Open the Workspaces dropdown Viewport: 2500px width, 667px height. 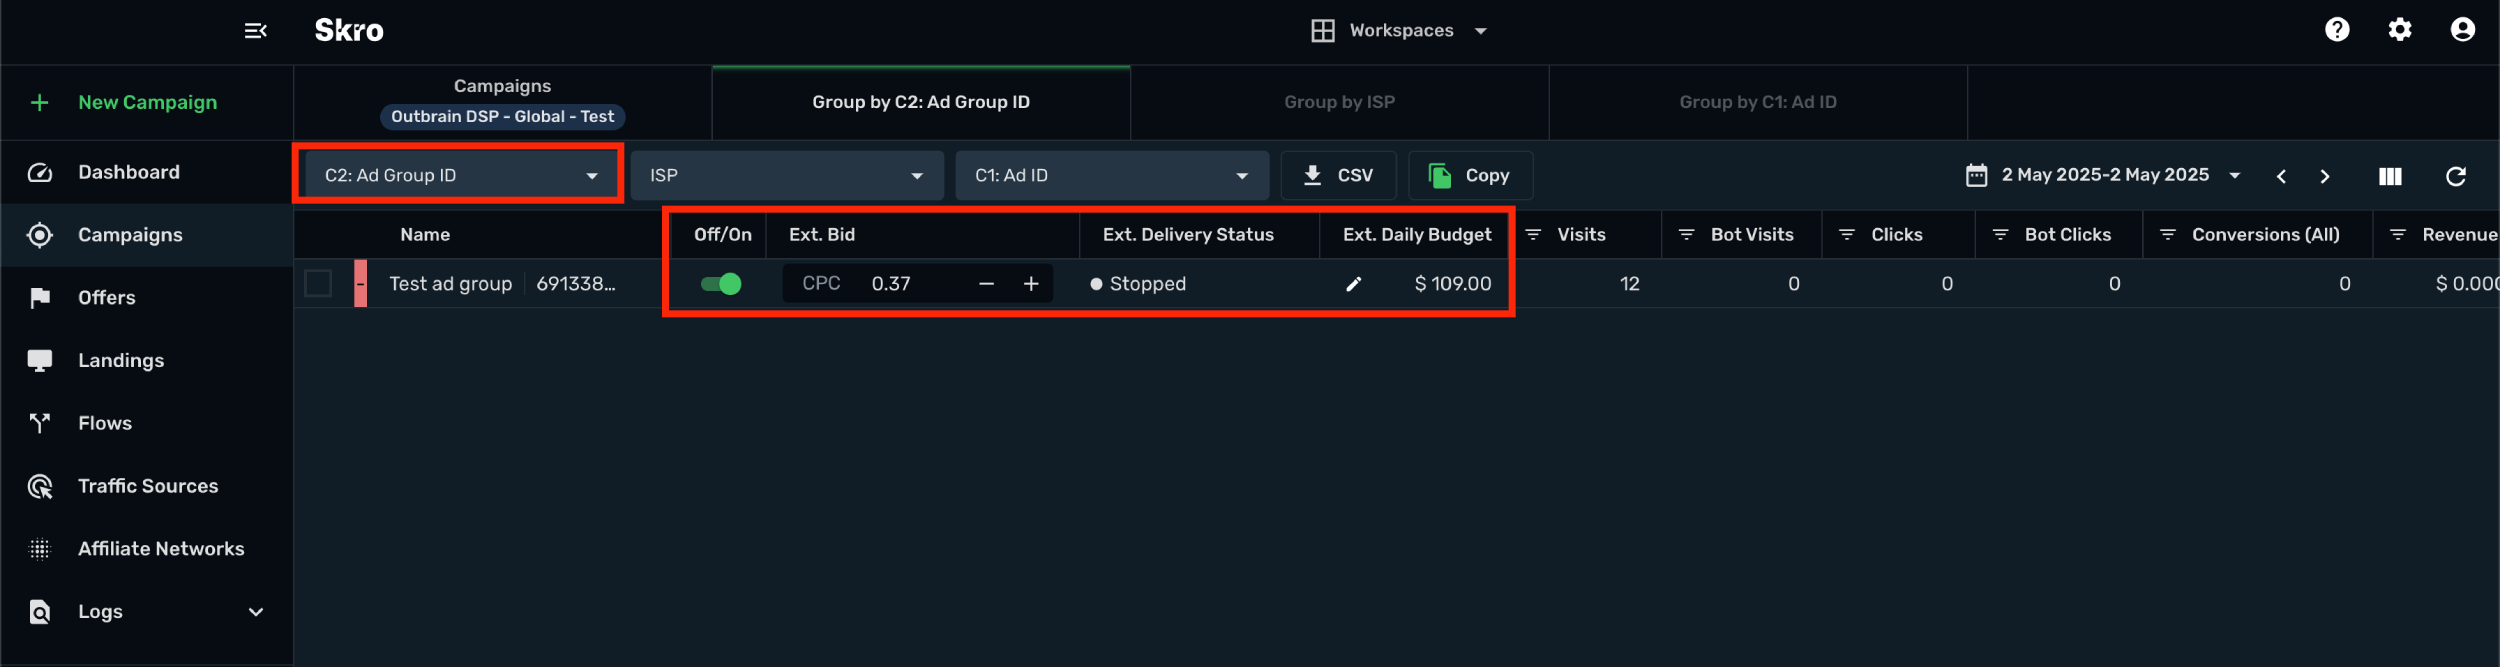point(1400,31)
